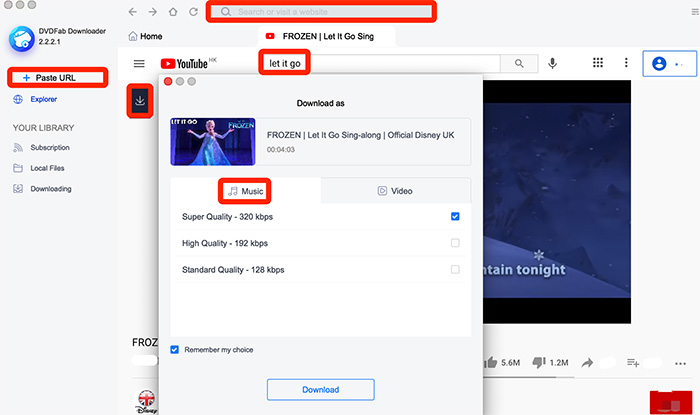
Task: Open the hamburger menu at top right
Action: [x=695, y=12]
